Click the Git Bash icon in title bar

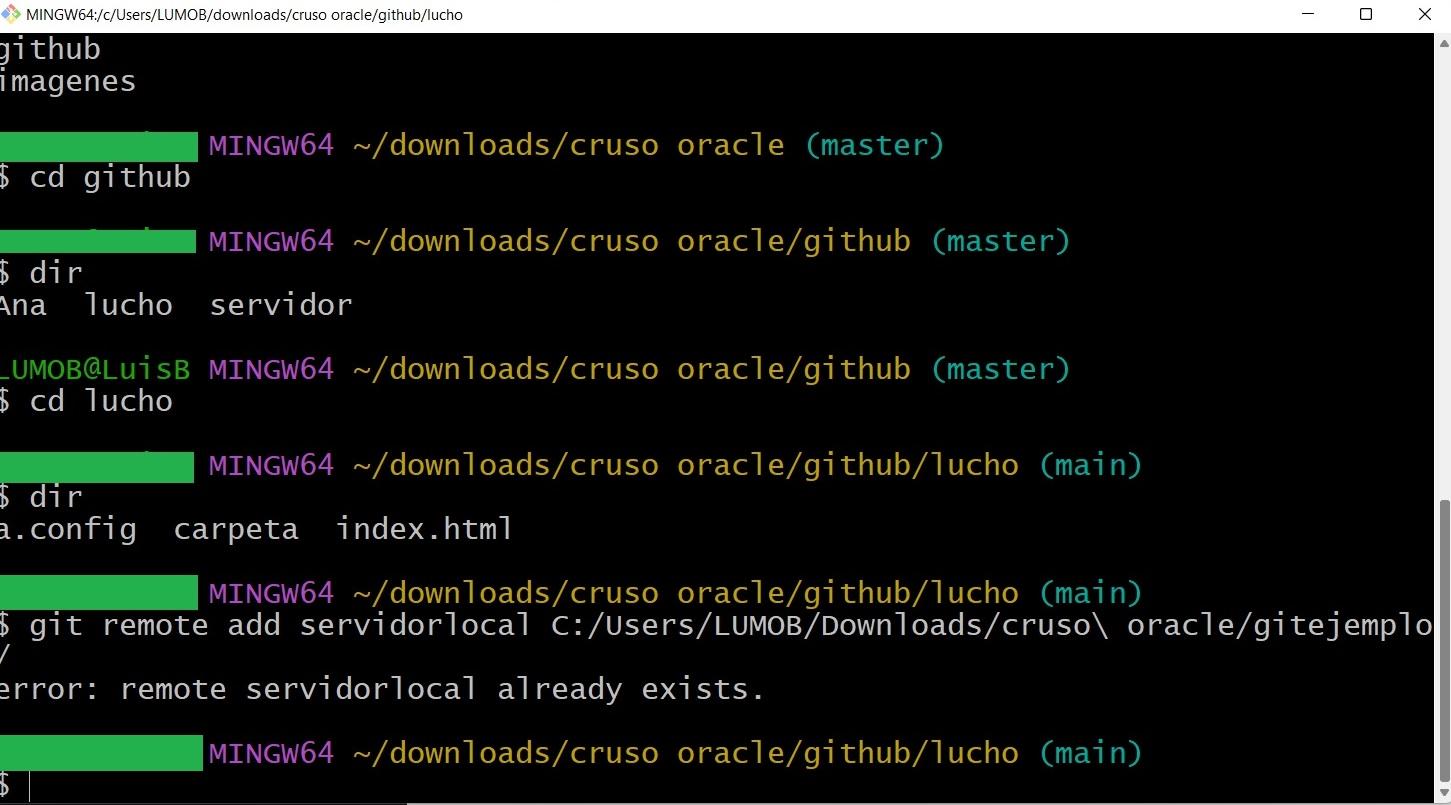tap(11, 14)
